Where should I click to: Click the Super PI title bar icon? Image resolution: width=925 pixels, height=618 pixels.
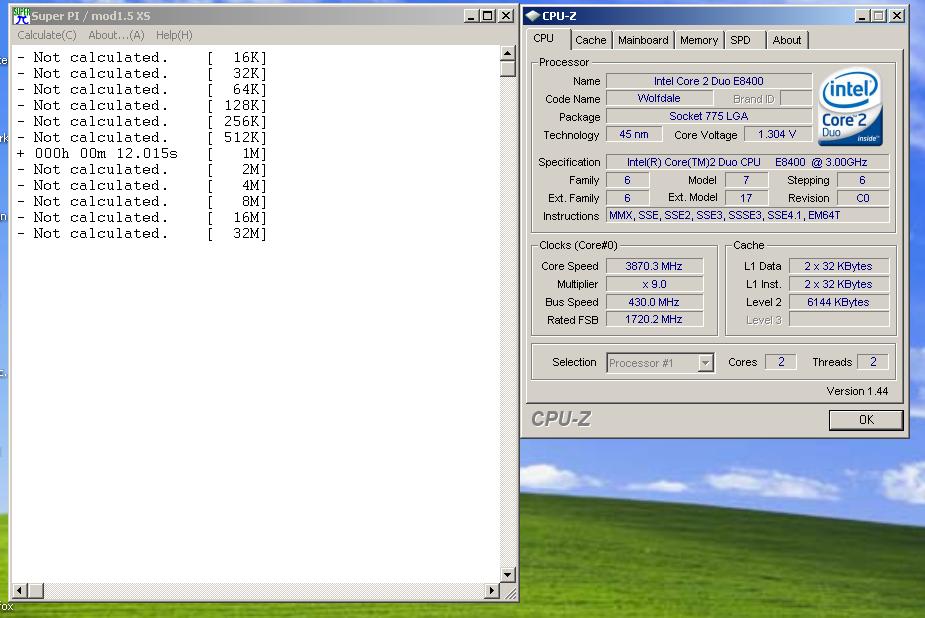pyautogui.click(x=21, y=16)
